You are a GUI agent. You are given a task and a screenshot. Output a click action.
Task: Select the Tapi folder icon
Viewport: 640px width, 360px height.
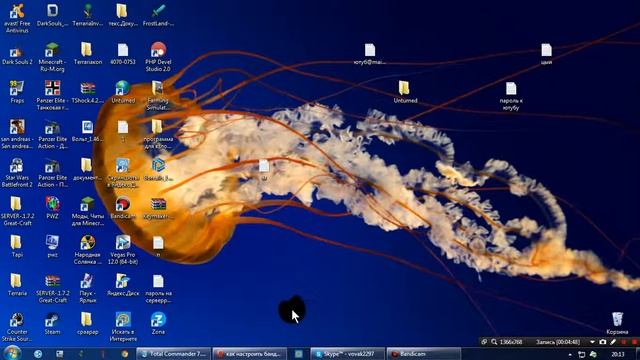(x=16, y=246)
